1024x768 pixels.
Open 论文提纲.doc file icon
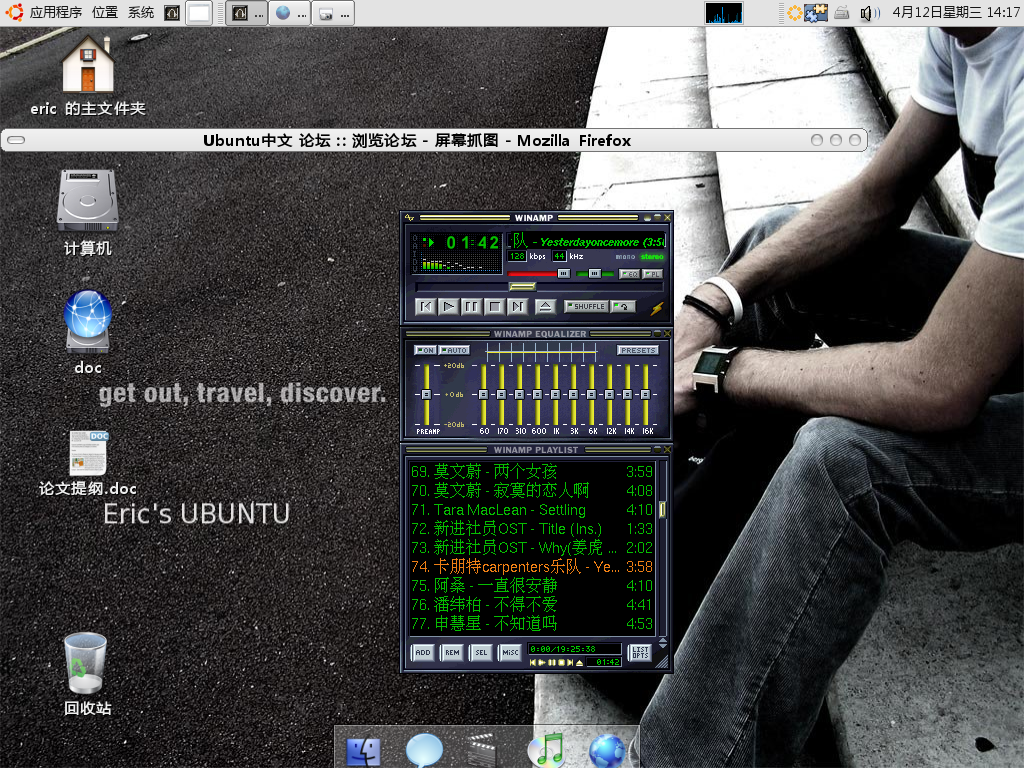click(x=88, y=463)
